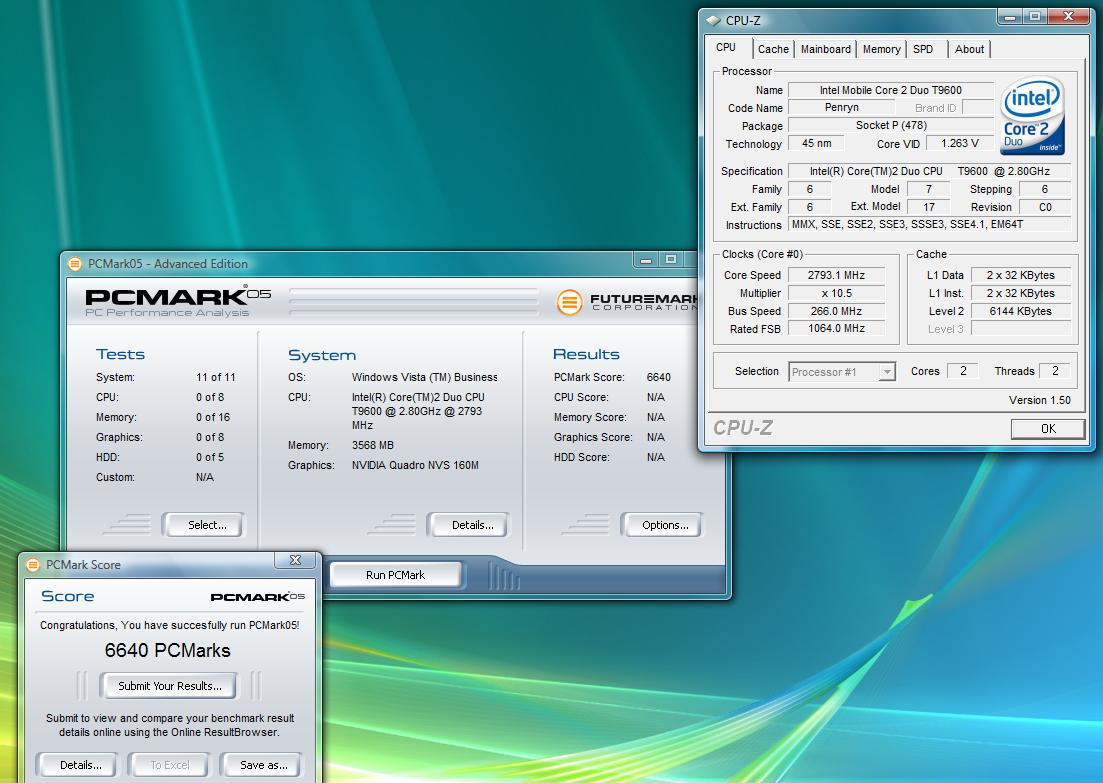Close the PCMark Score dialog
Viewport: 1103px width, 783px height.
tap(295, 560)
